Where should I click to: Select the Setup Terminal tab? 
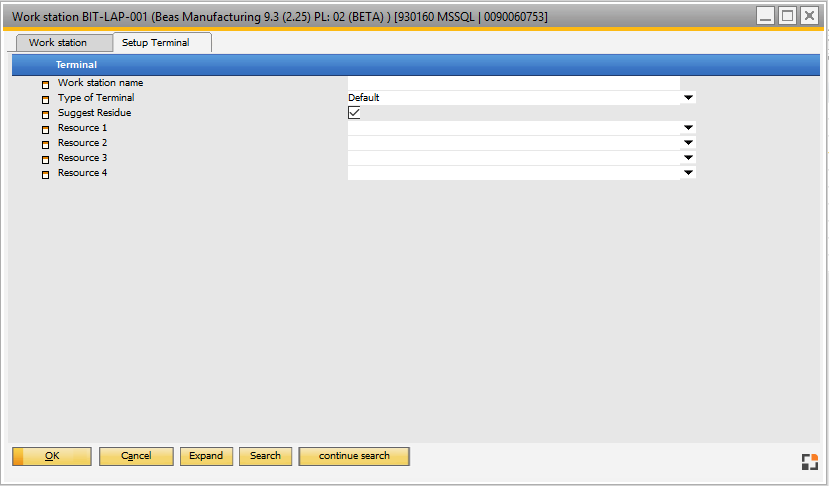coord(155,43)
